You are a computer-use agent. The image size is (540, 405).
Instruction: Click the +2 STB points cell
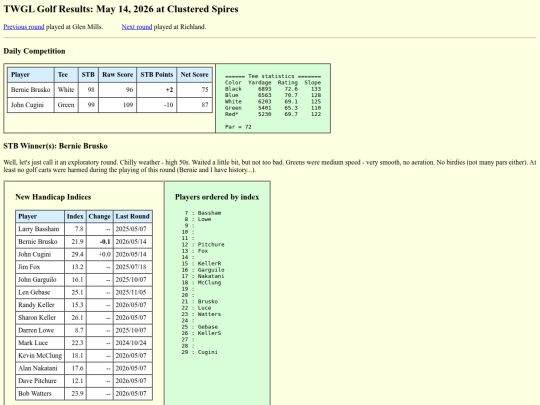(x=157, y=90)
